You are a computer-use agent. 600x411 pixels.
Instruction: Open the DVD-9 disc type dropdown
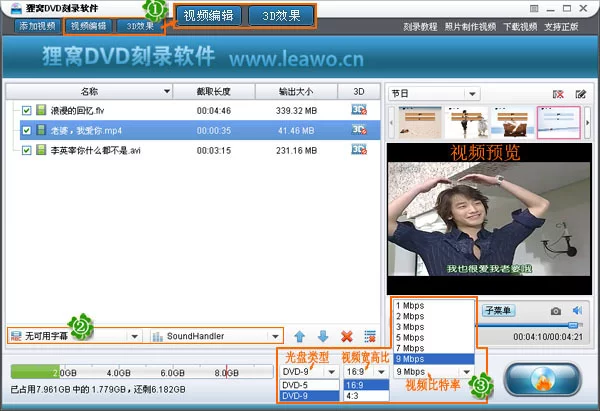coord(309,372)
